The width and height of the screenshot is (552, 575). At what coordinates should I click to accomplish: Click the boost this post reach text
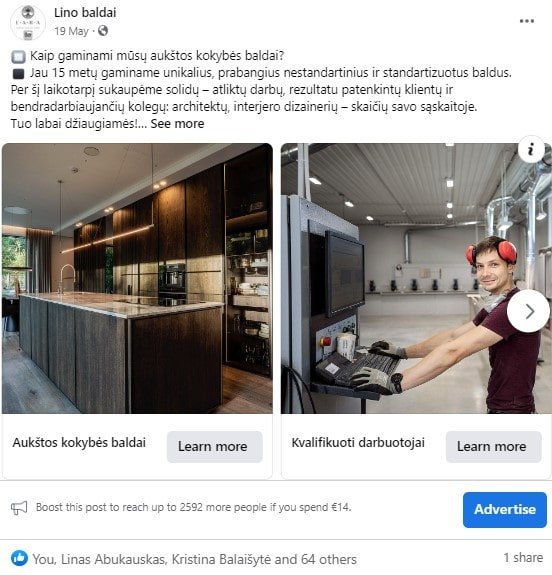pyautogui.click(x=194, y=508)
